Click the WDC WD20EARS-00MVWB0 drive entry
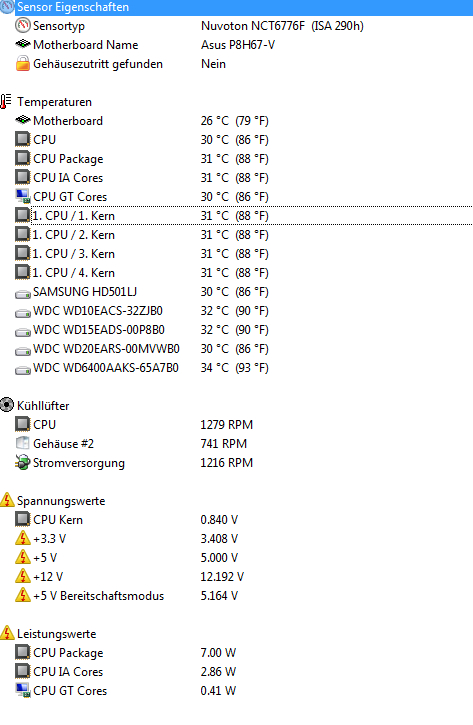This screenshot has height=725, width=473. [106, 349]
